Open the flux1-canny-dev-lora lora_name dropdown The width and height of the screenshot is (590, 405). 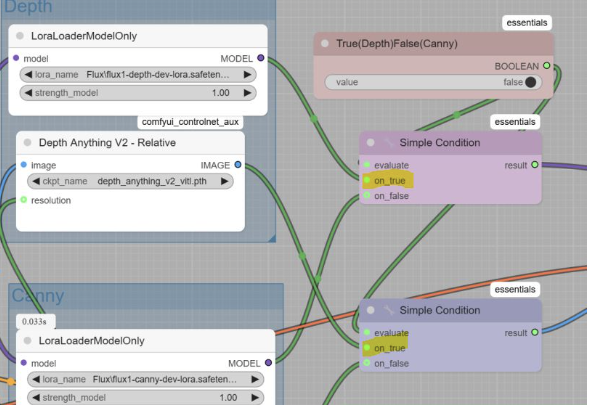tap(145, 379)
